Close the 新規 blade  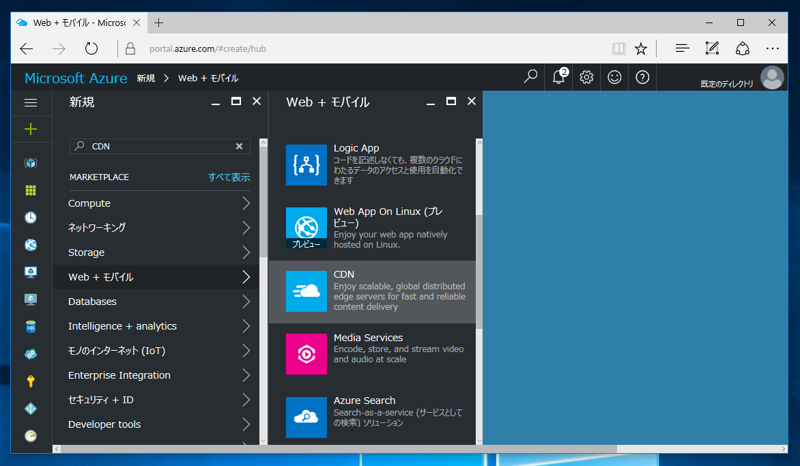click(x=257, y=102)
